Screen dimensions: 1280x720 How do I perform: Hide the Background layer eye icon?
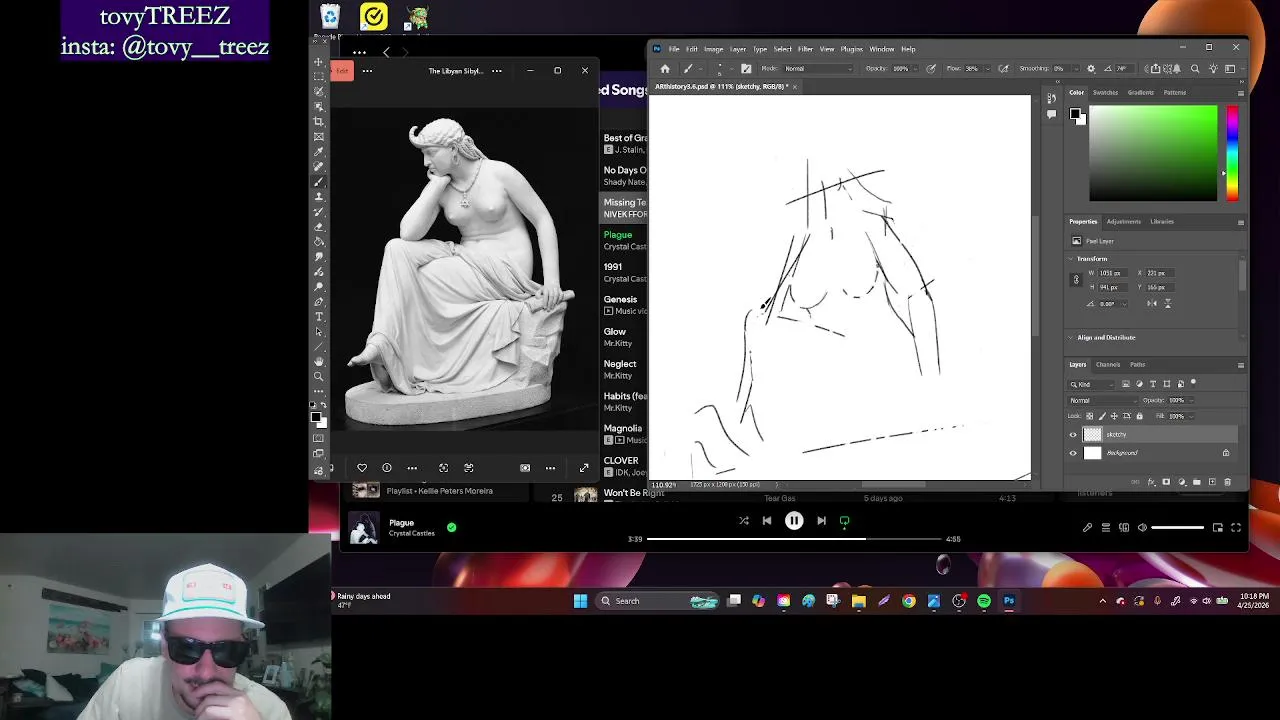point(1073,453)
